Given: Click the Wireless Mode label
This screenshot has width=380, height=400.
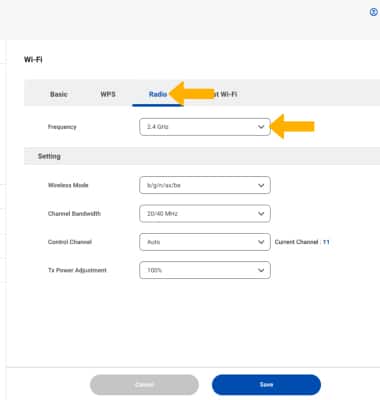Looking at the screenshot, I should pos(68,185).
